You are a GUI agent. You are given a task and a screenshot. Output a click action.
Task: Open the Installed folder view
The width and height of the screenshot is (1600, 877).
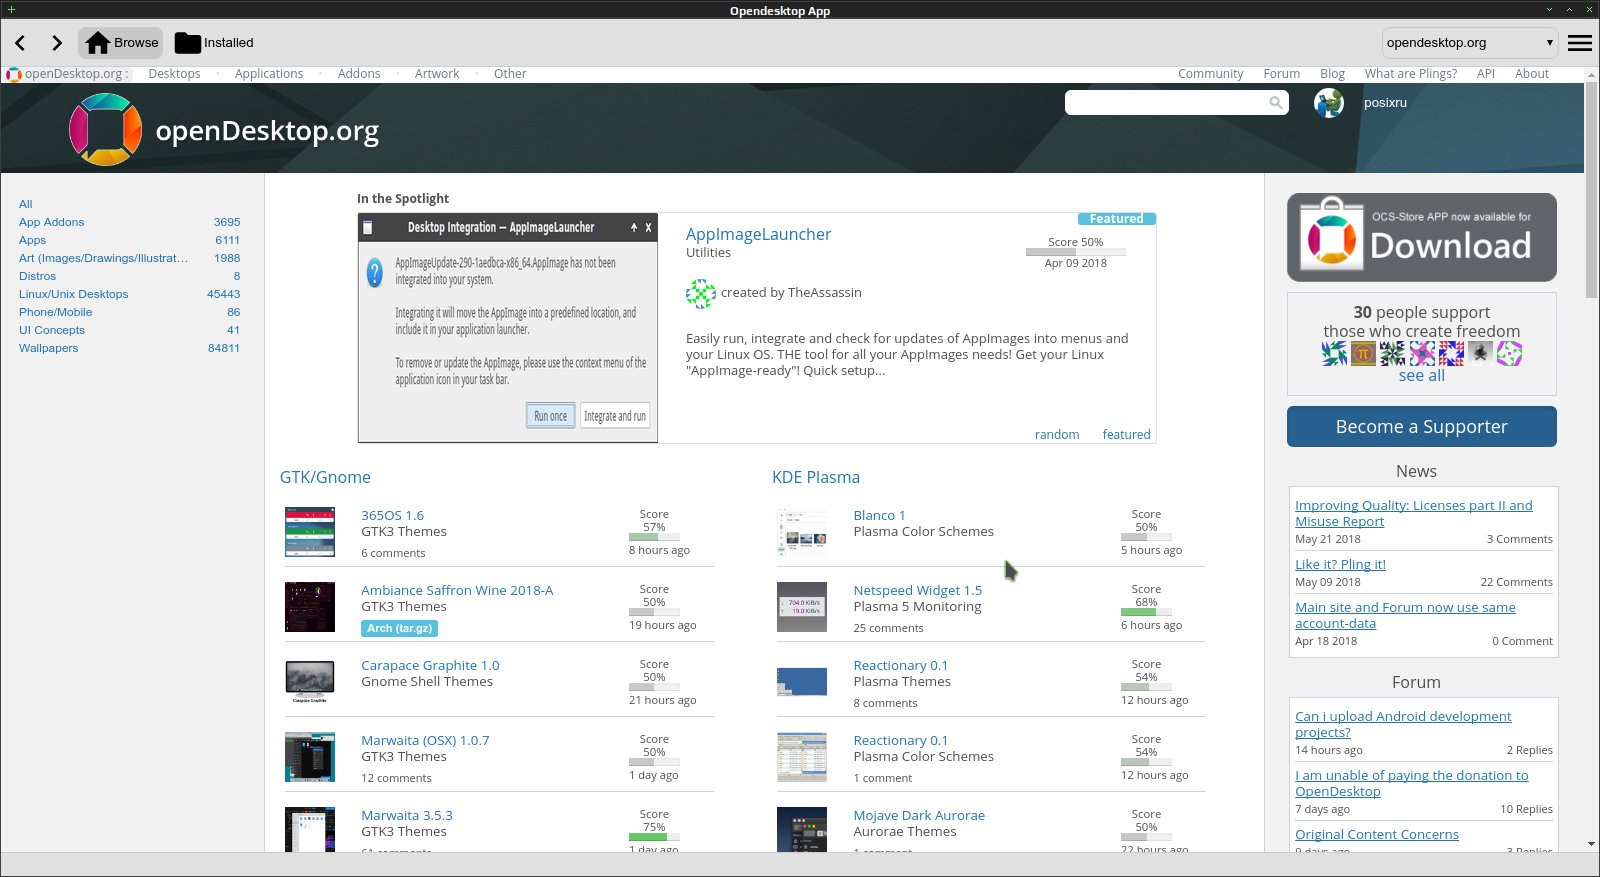[x=215, y=43]
